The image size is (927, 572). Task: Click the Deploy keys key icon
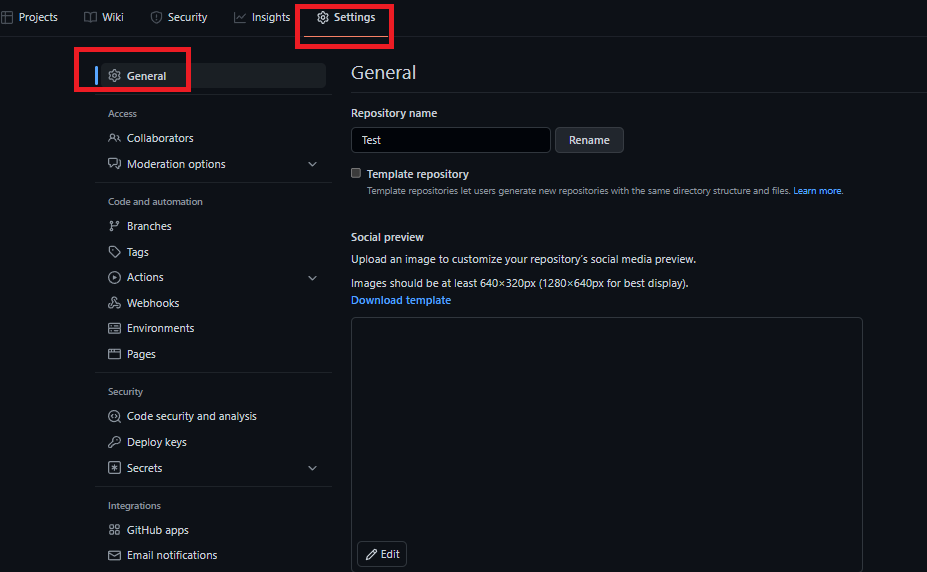[x=114, y=442]
